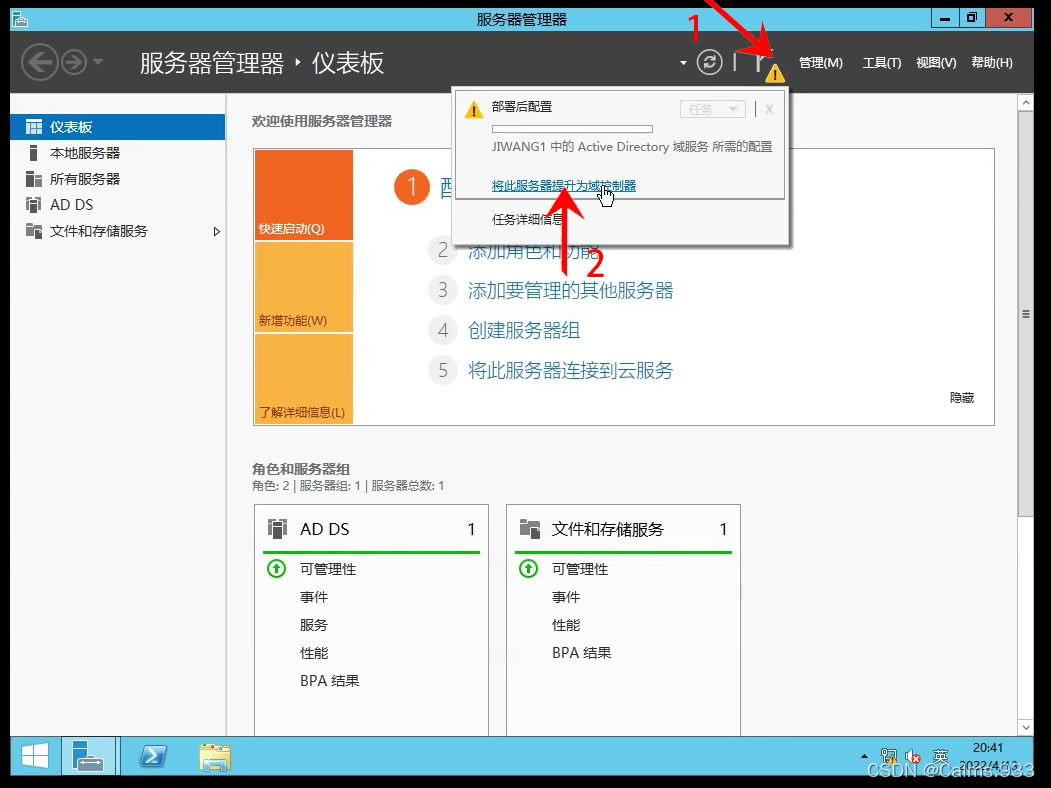Expand 文件和存储服务 submenu arrow

tap(217, 231)
